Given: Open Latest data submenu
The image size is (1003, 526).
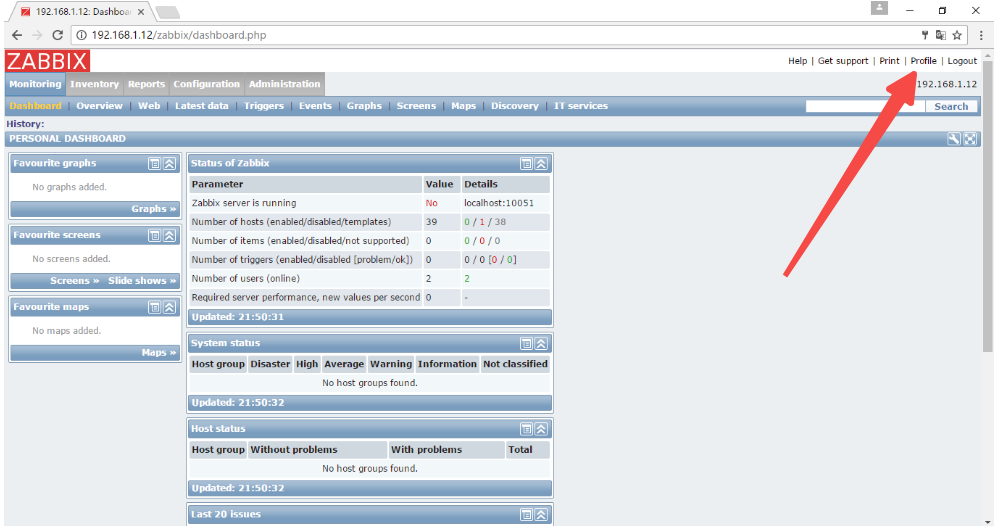Looking at the screenshot, I should [201, 106].
